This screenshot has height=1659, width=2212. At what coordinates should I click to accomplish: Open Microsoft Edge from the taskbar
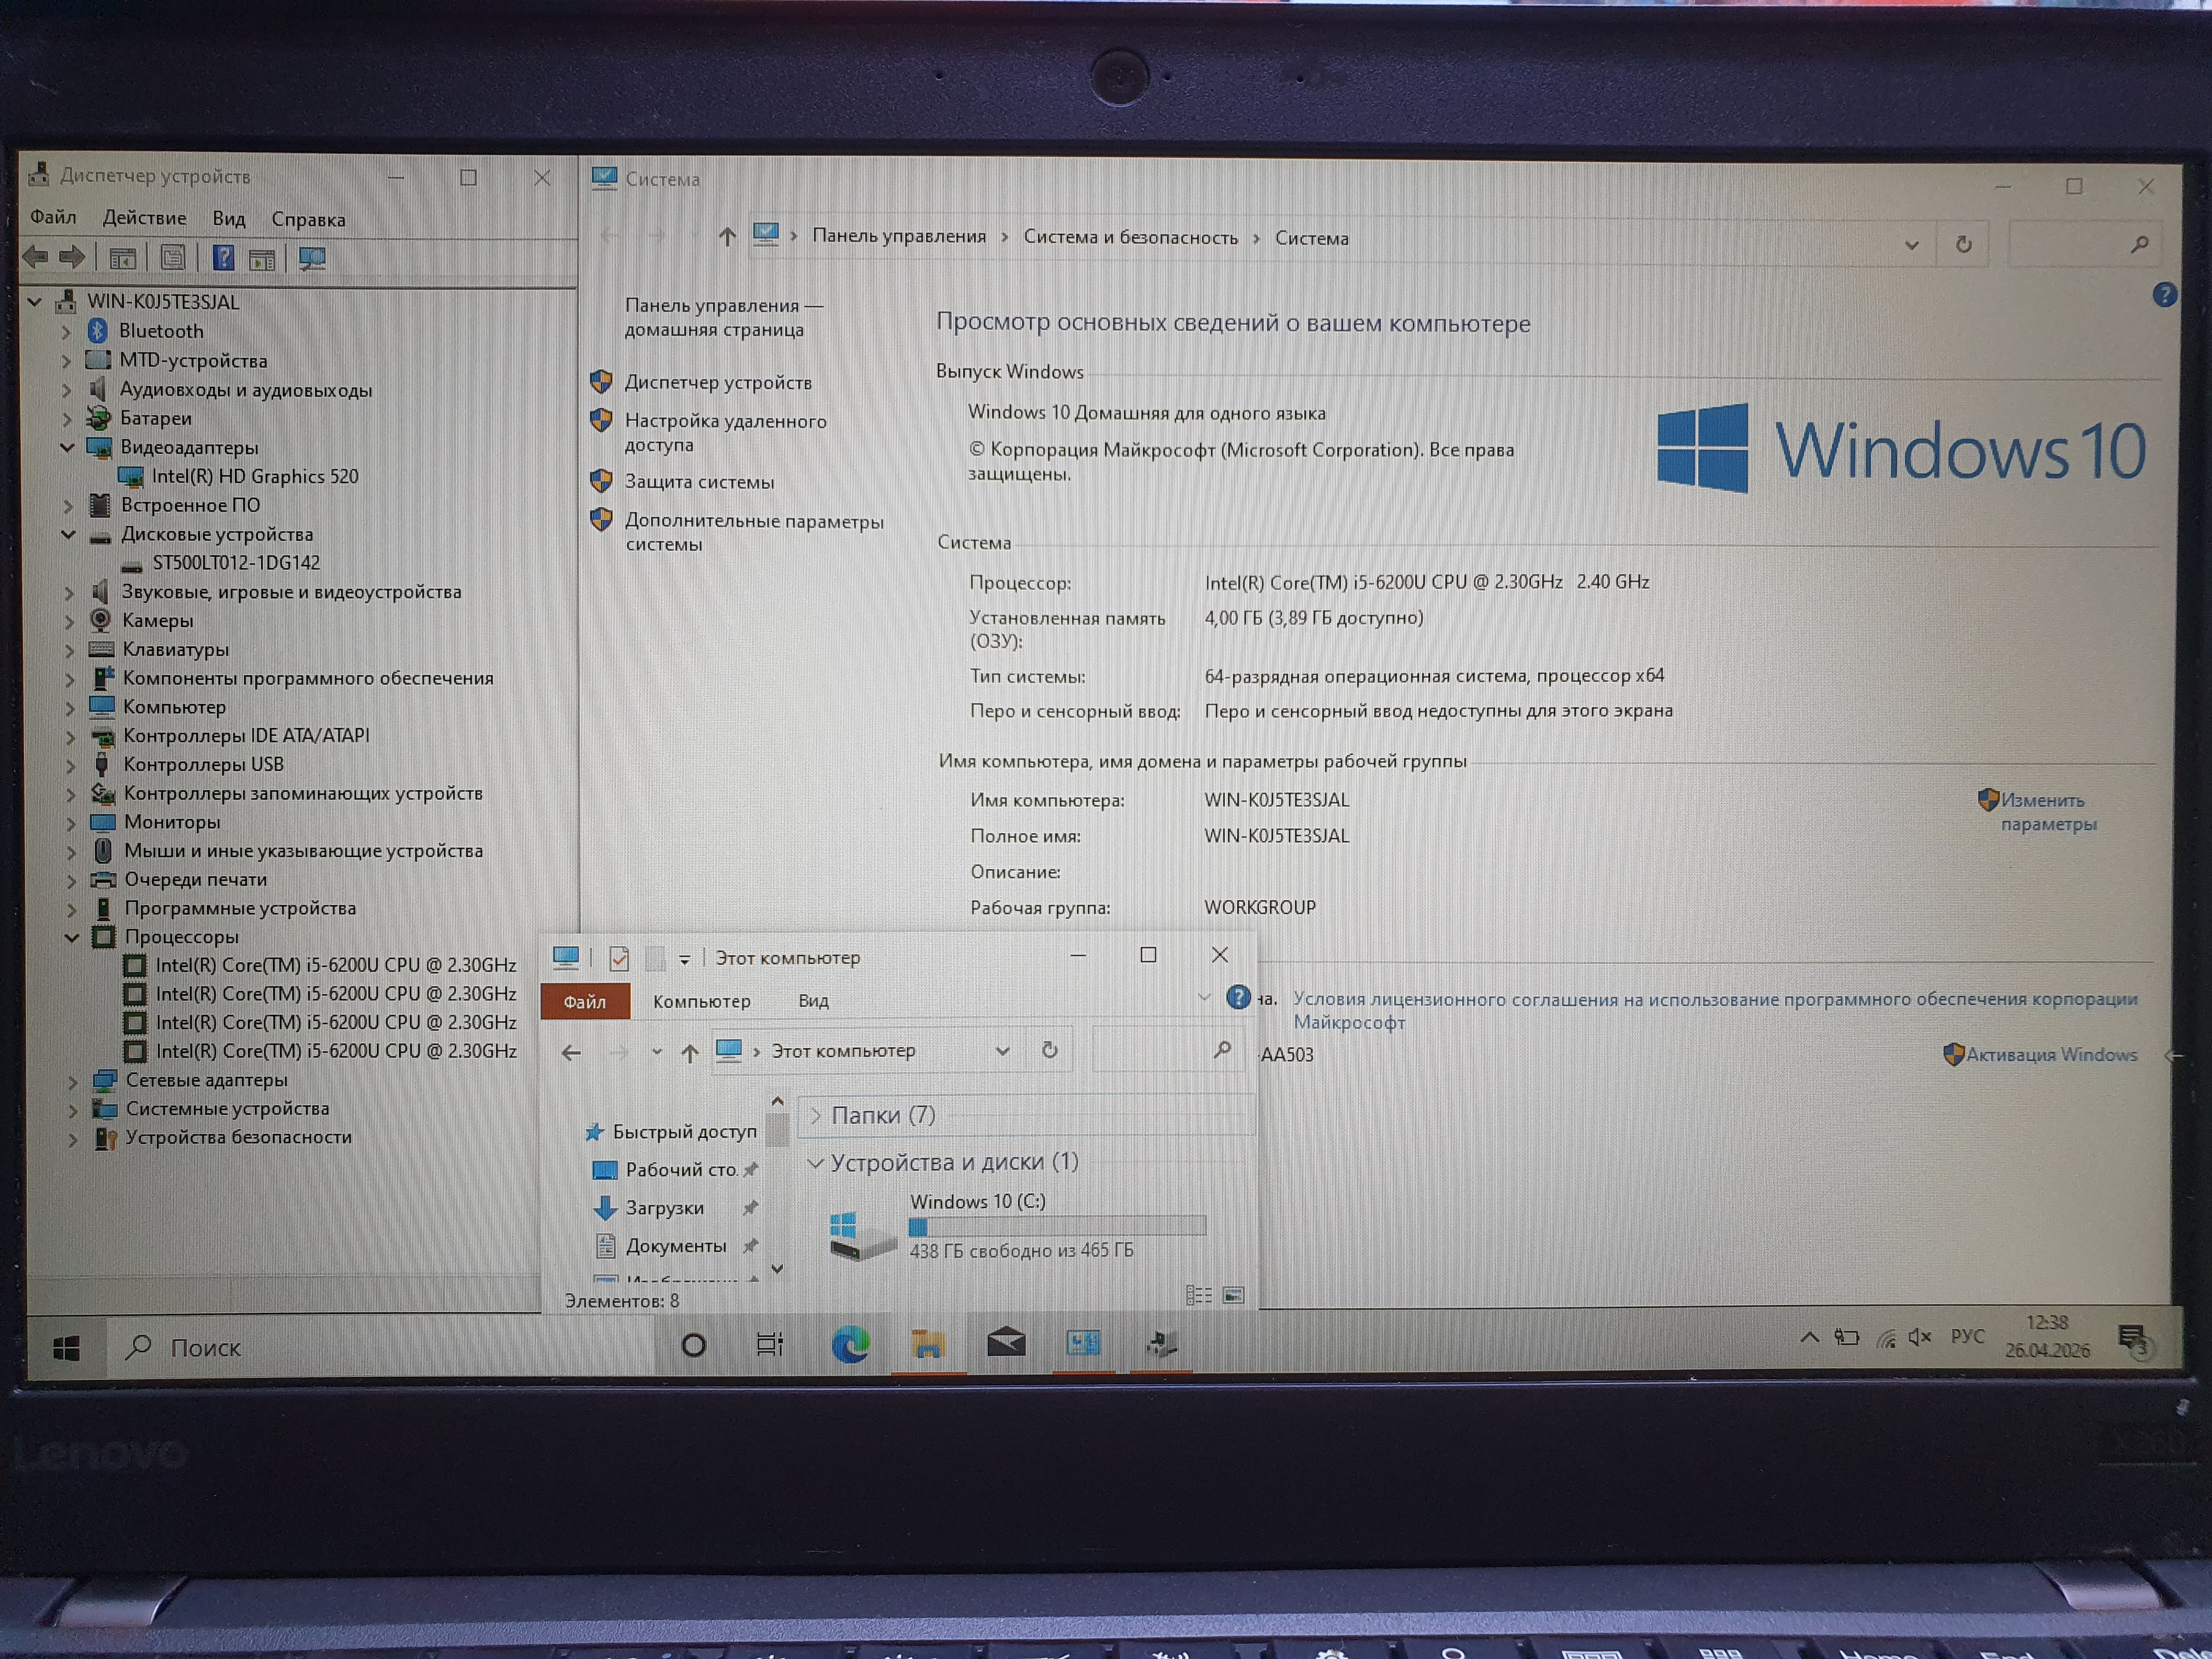[850, 1345]
